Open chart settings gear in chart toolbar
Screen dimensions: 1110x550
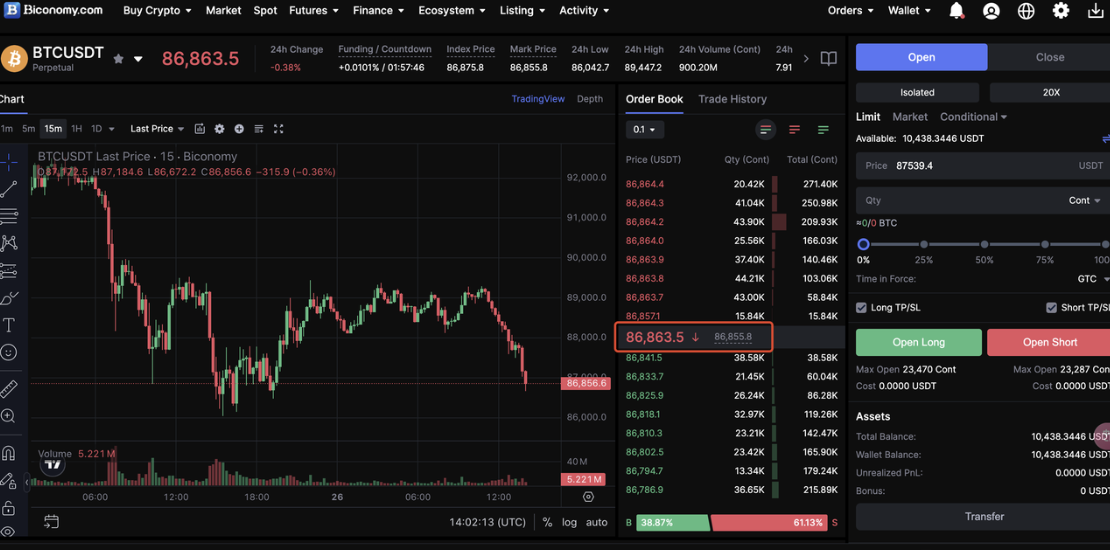click(219, 129)
